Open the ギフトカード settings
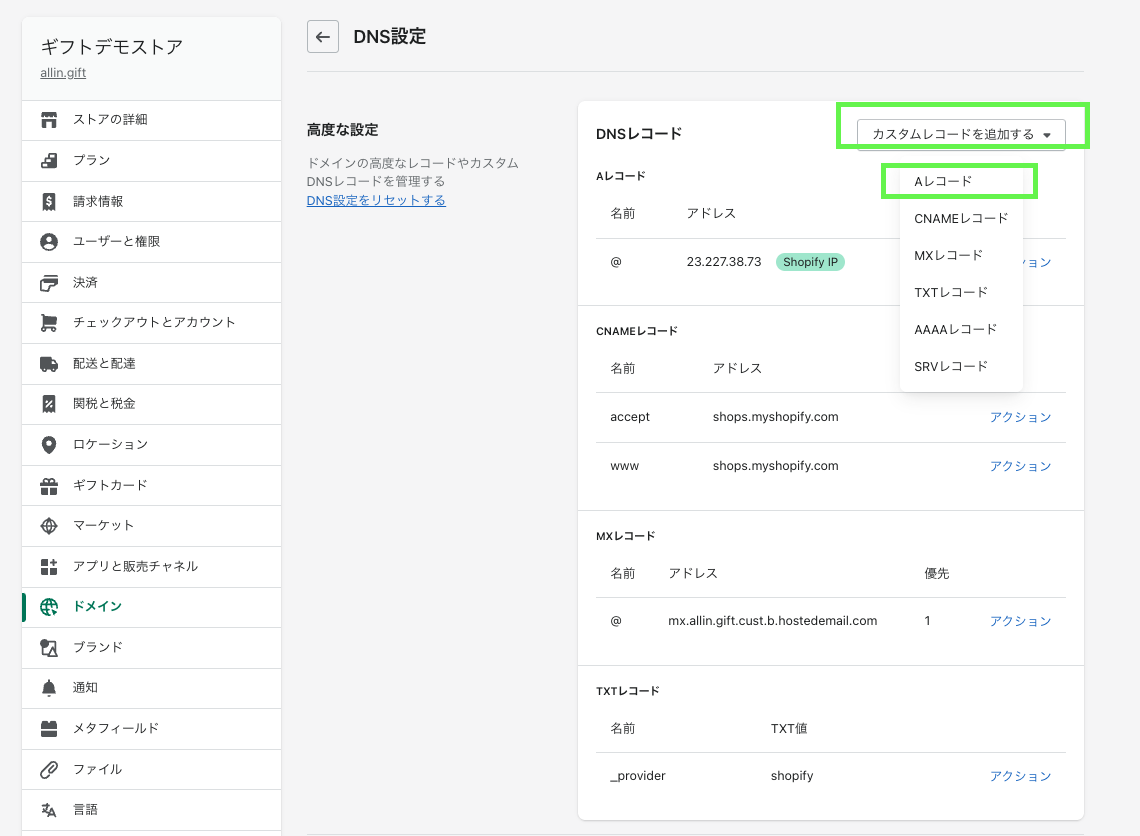 tap(151, 486)
